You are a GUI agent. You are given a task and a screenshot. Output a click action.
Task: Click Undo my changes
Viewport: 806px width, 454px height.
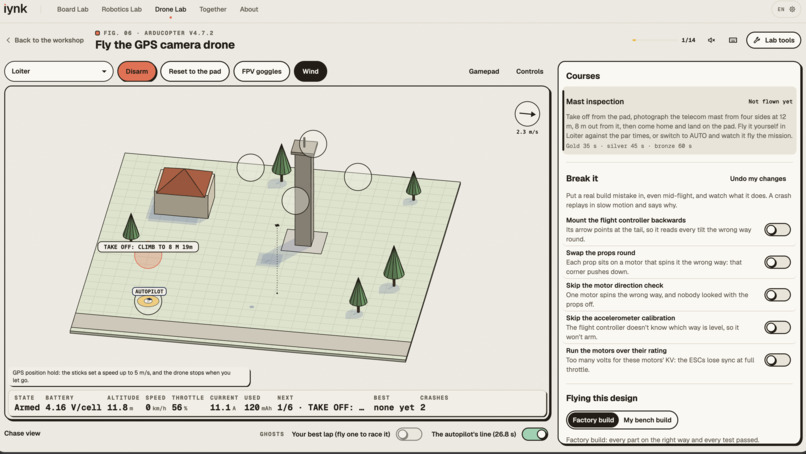coord(758,178)
